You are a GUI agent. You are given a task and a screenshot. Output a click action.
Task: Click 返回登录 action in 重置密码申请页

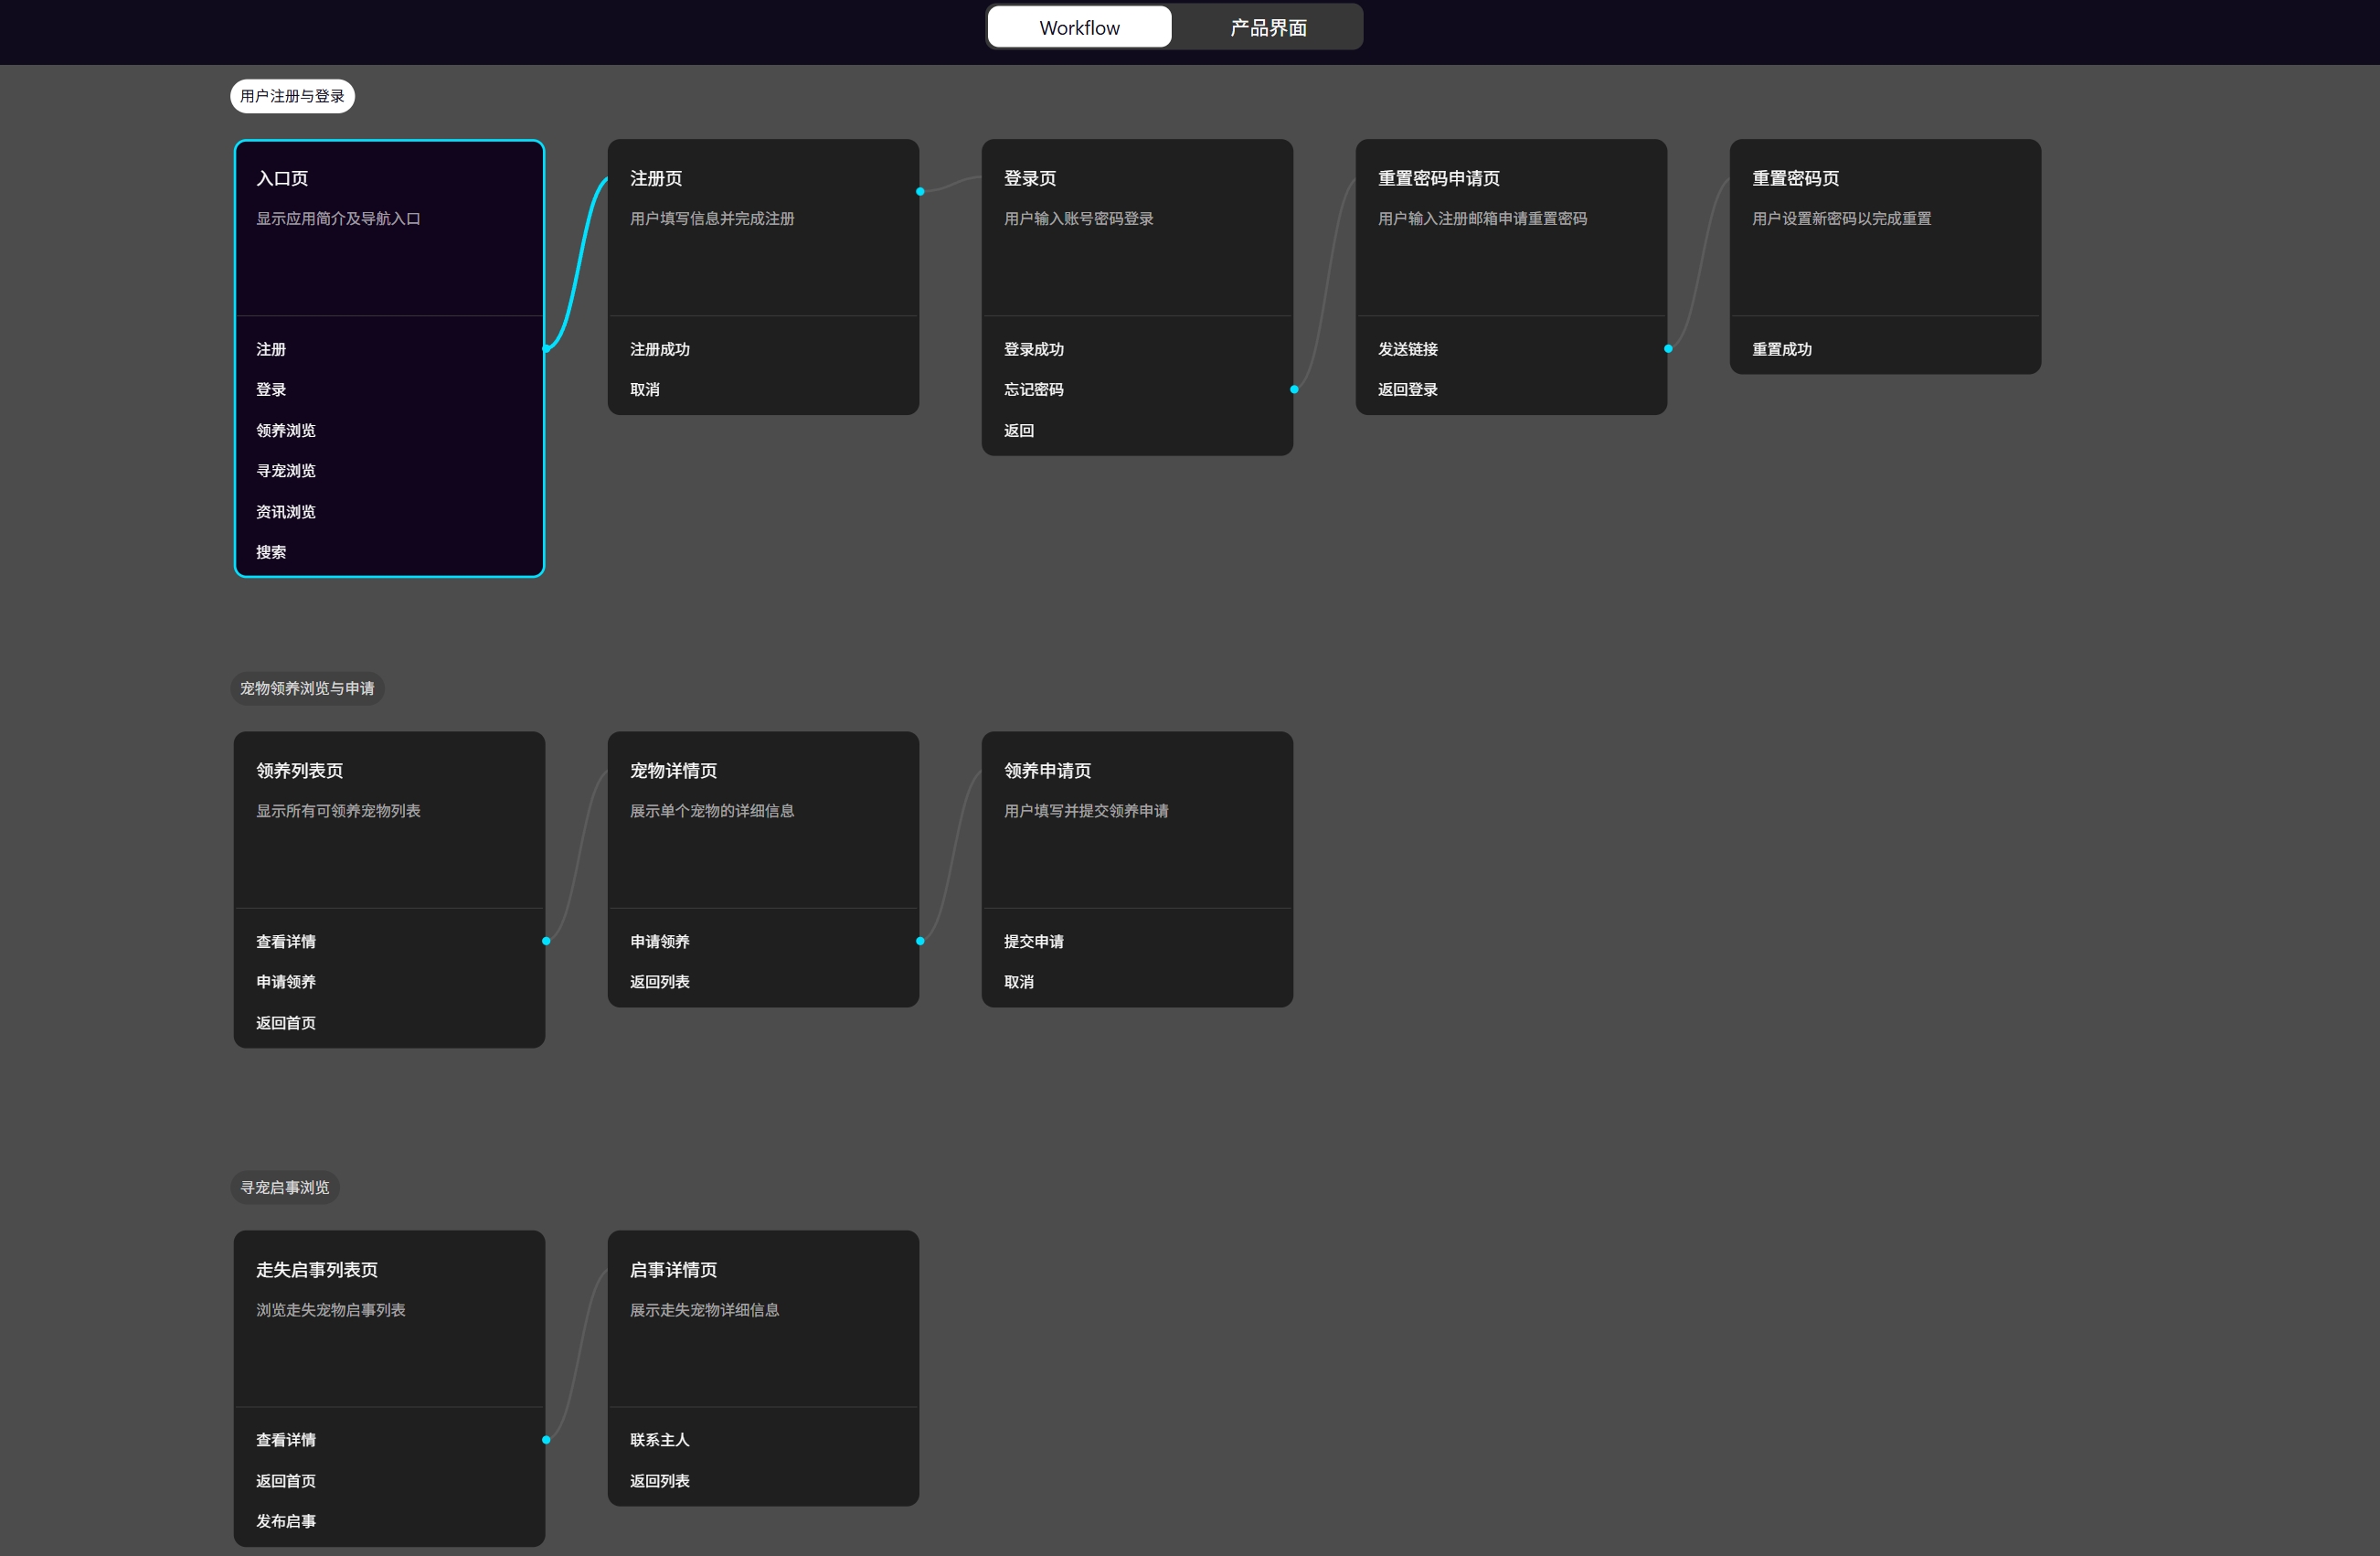[1408, 389]
